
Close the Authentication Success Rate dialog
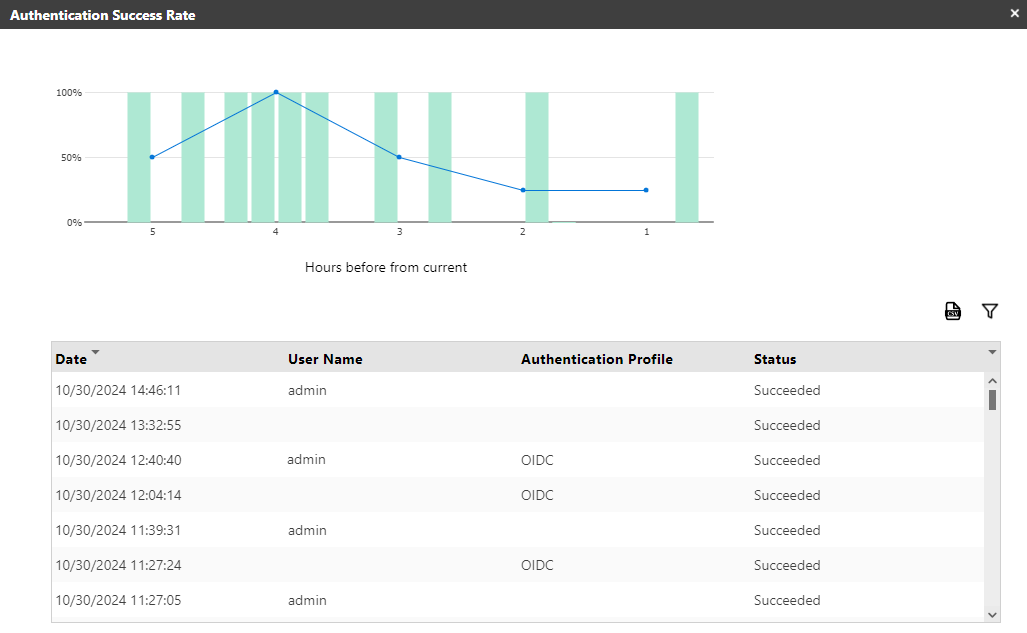pos(1014,14)
